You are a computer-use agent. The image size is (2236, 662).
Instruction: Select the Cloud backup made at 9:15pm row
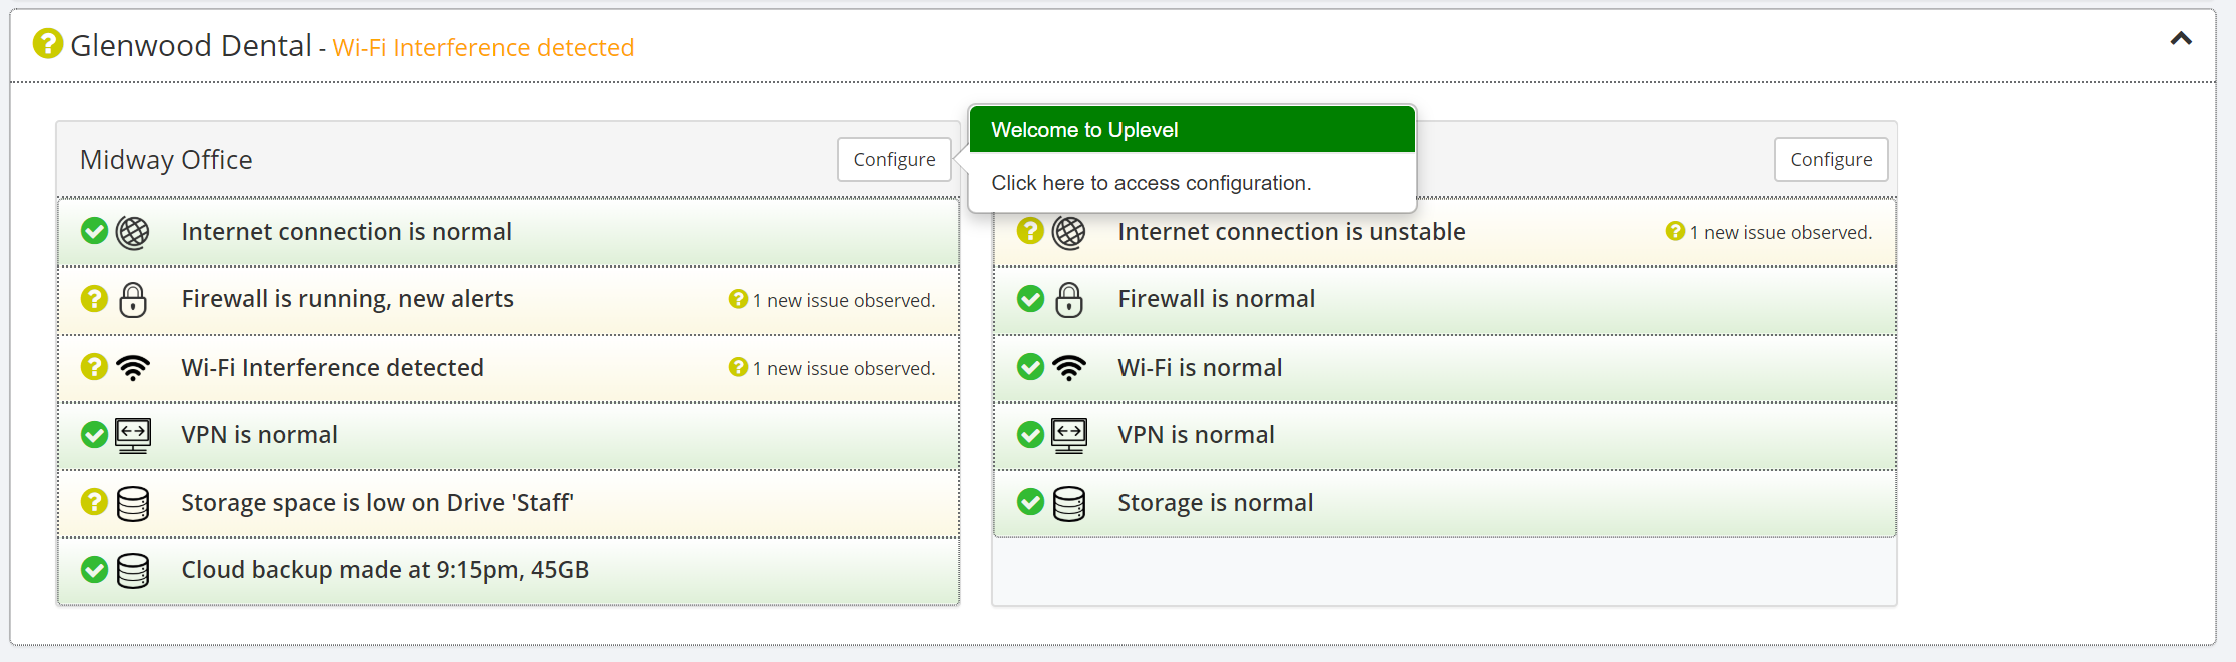(x=385, y=570)
